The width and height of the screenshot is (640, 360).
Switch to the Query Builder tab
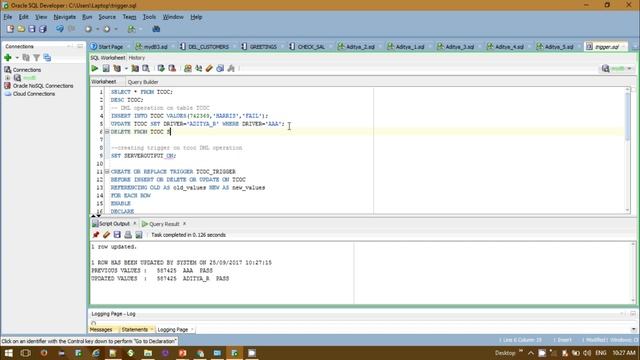click(x=143, y=82)
